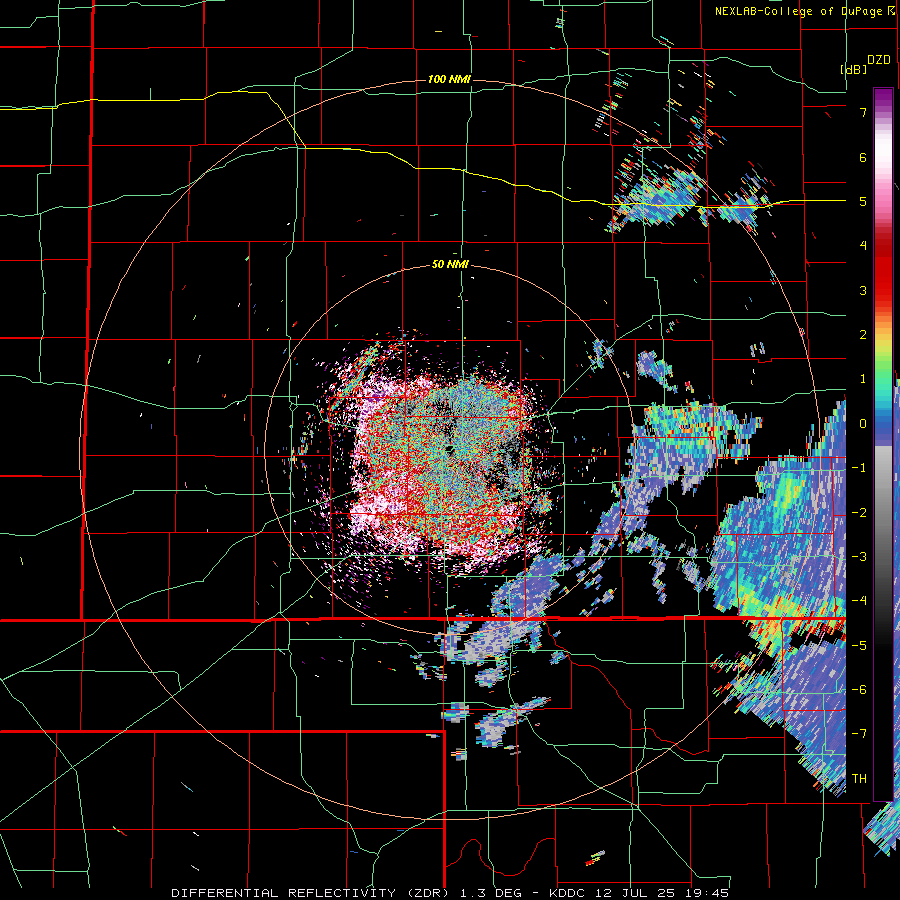This screenshot has width=900, height=900.
Task: Click the -1 value on the color scale
Action: tap(859, 468)
